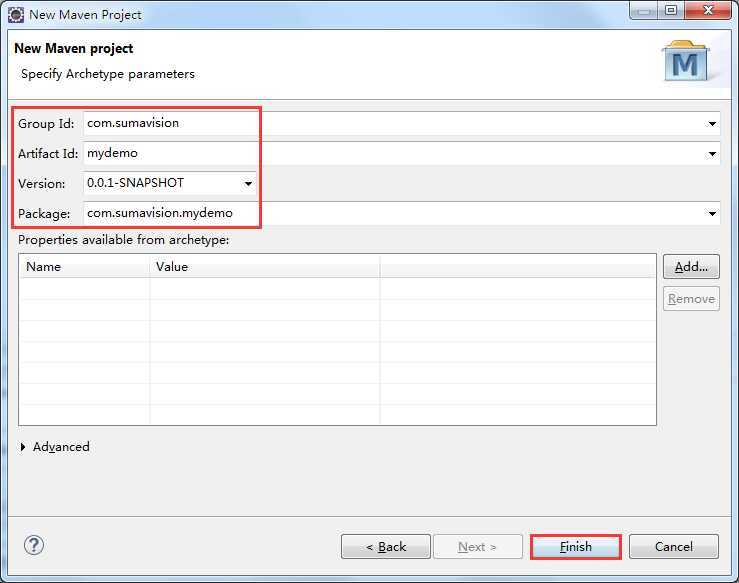Open the Group Id dropdown arrow

(x=712, y=123)
